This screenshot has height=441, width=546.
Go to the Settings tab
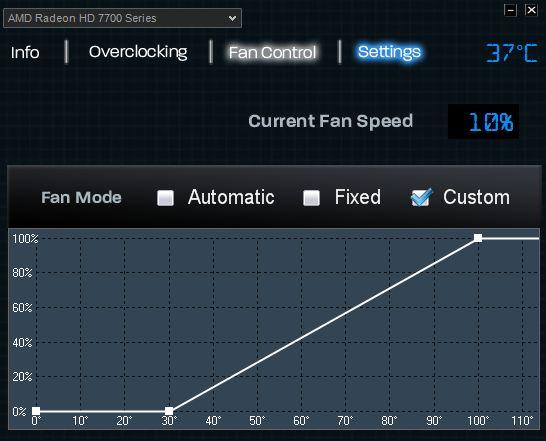[x=389, y=52]
